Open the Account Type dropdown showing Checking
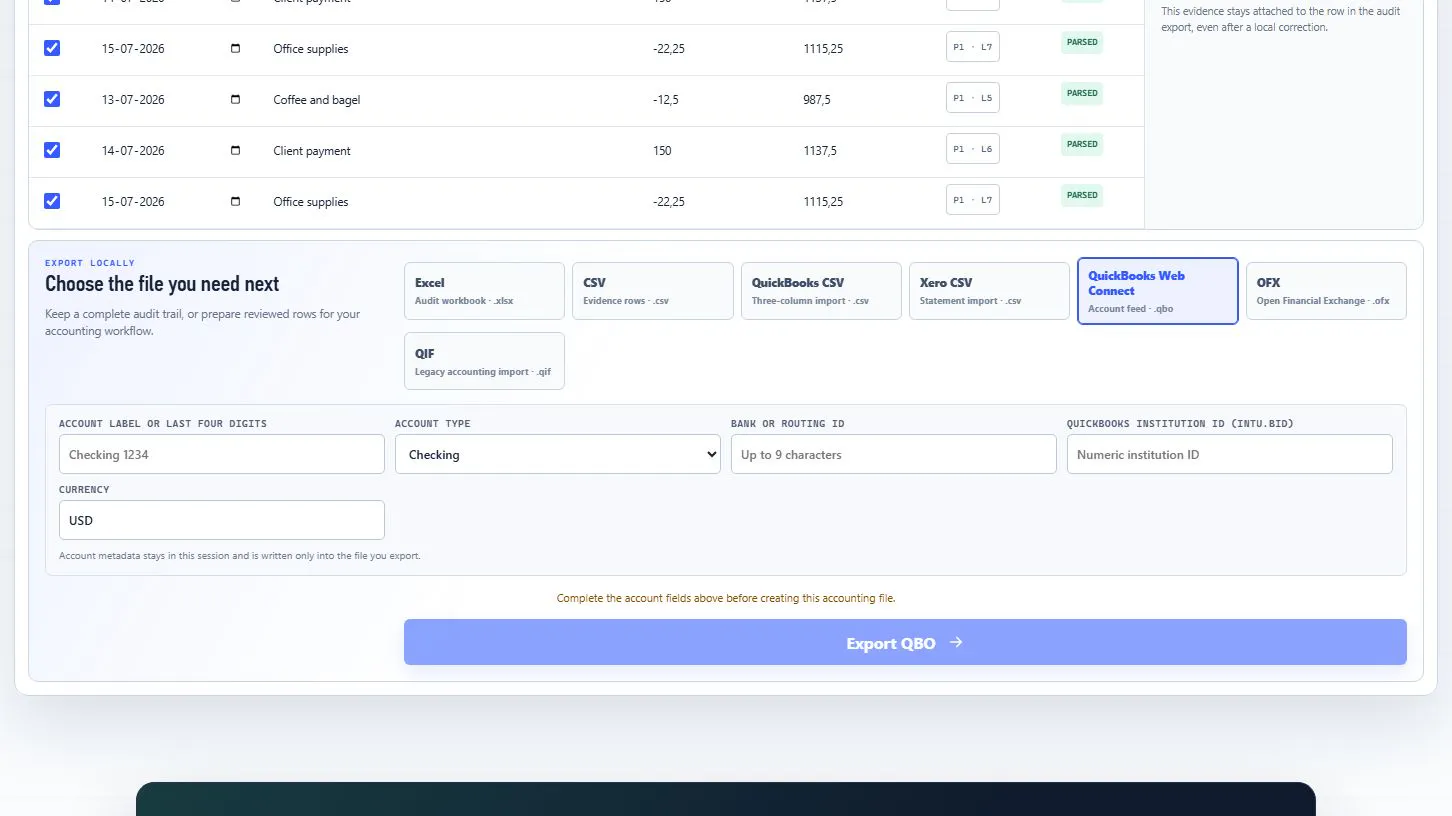Image resolution: width=1452 pixels, height=816 pixels. point(558,454)
